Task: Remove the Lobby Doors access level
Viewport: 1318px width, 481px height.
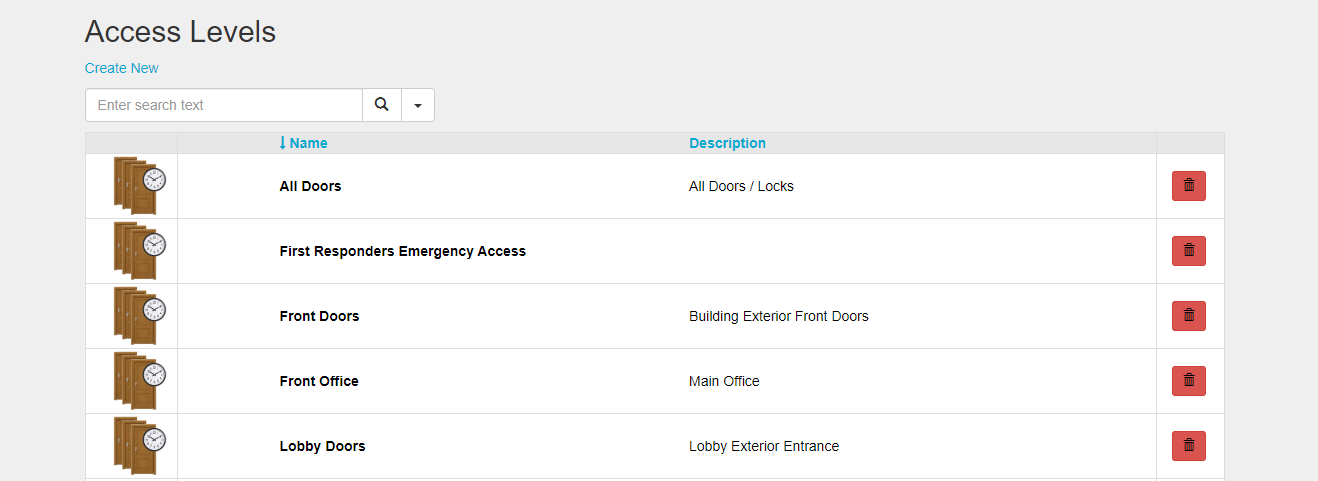Action: [1189, 446]
